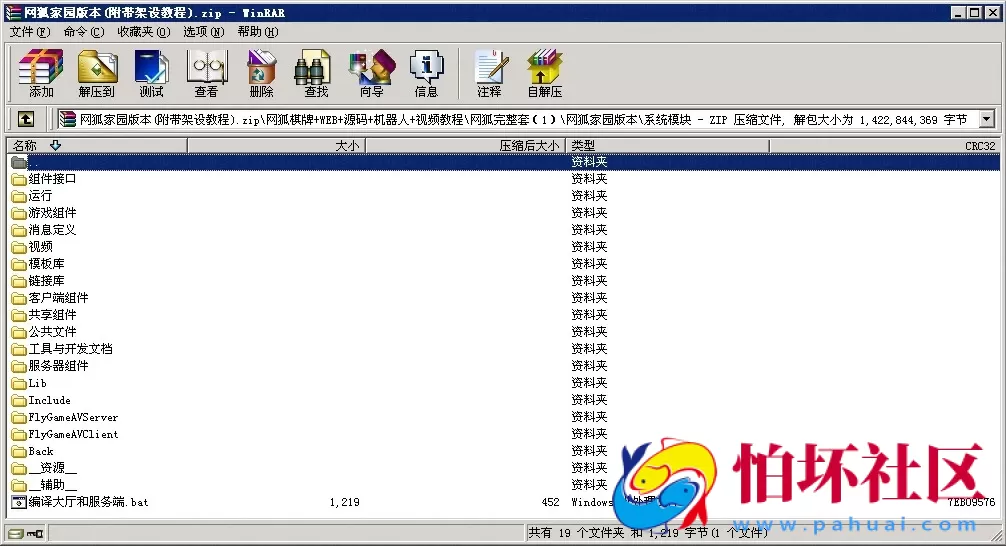The height and width of the screenshot is (546, 1006).
Task: Click the disk and key status bar icon
Action: pyautogui.click(x=26, y=533)
